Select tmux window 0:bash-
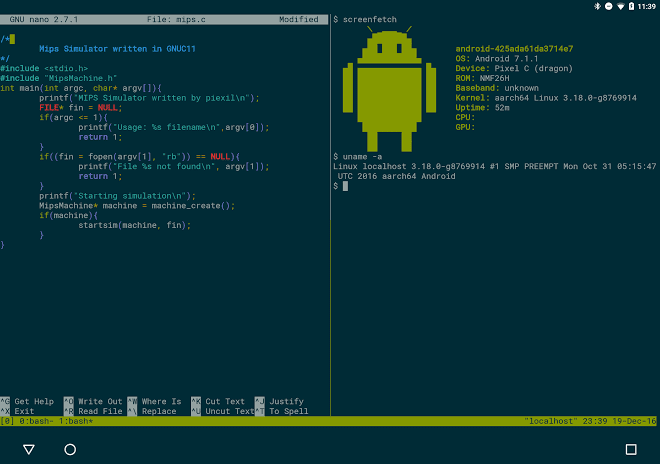 click(x=36, y=421)
